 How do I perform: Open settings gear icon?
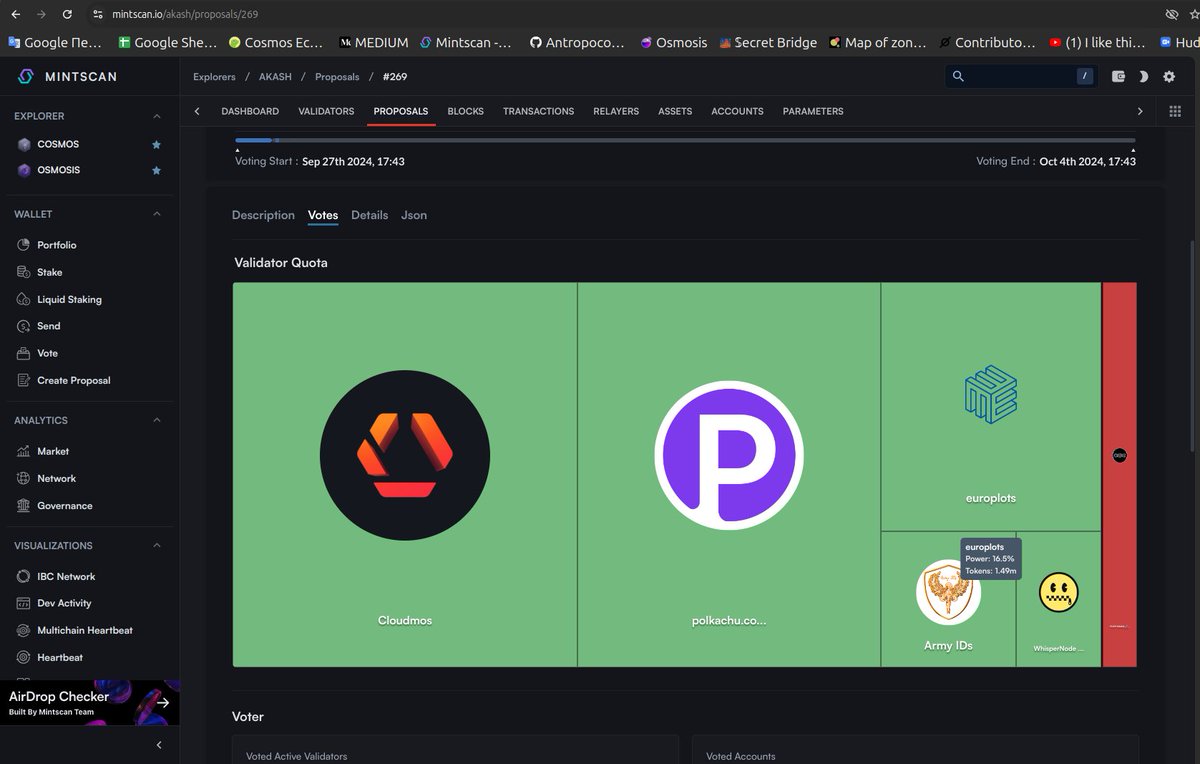(x=1169, y=76)
